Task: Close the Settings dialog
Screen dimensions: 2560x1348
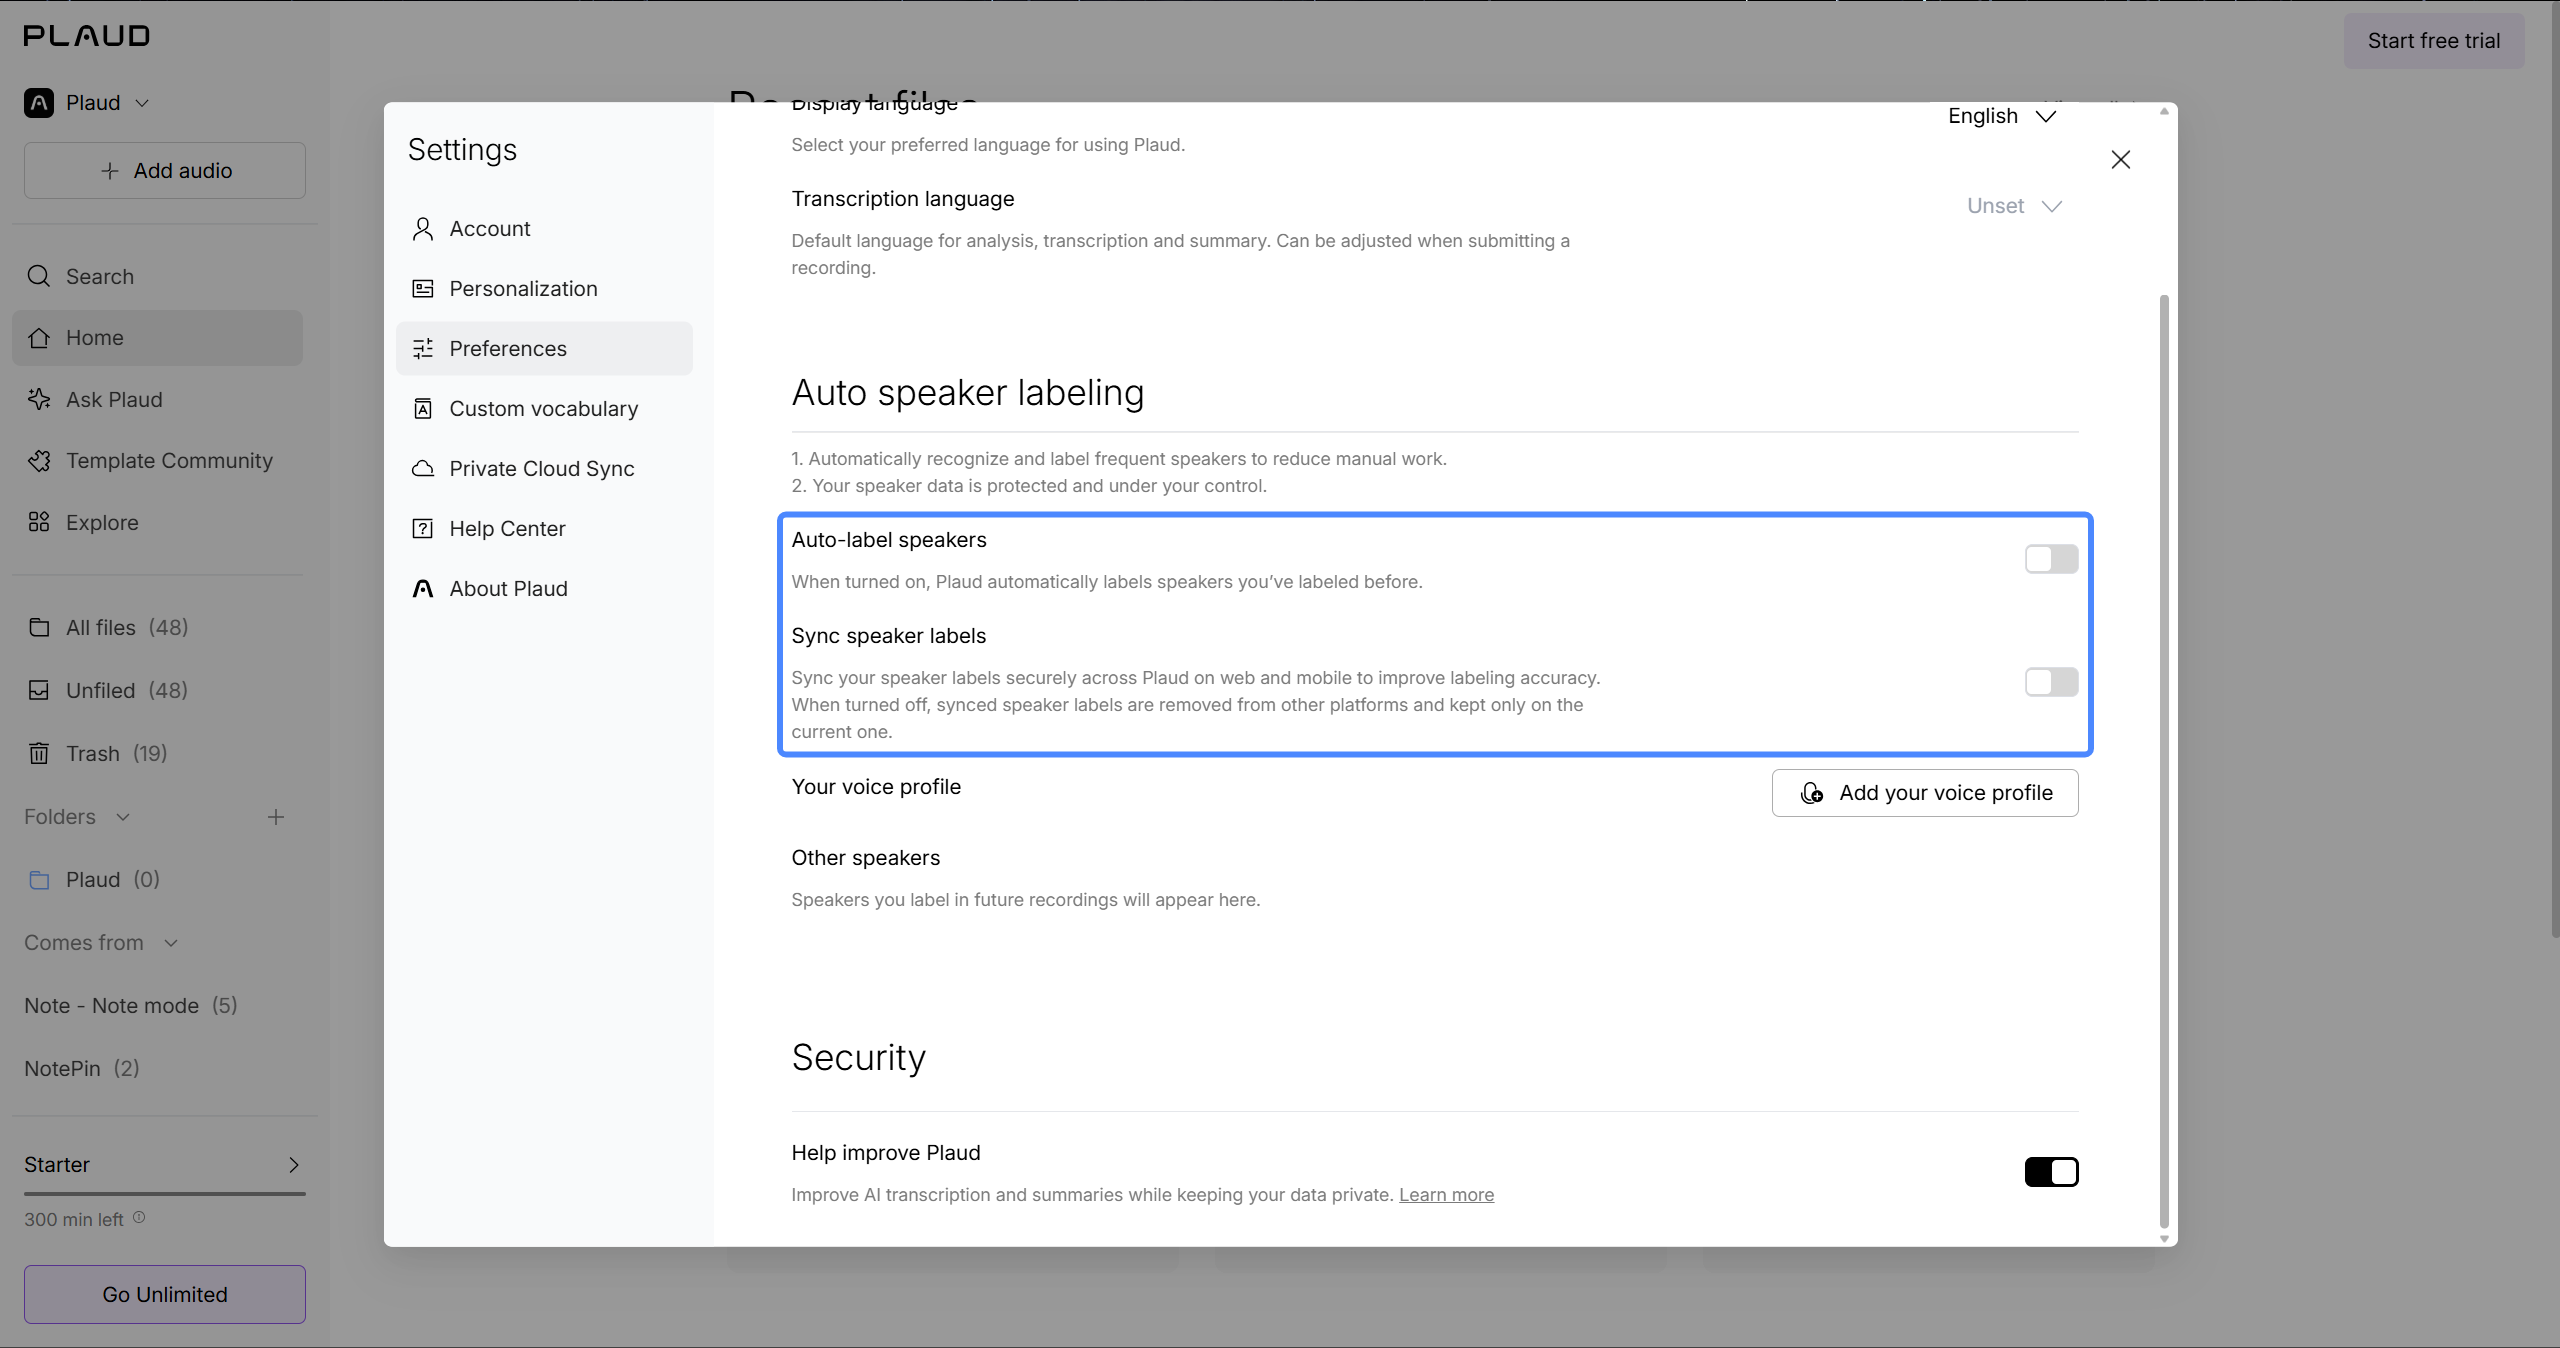Action: pyautogui.click(x=2121, y=160)
